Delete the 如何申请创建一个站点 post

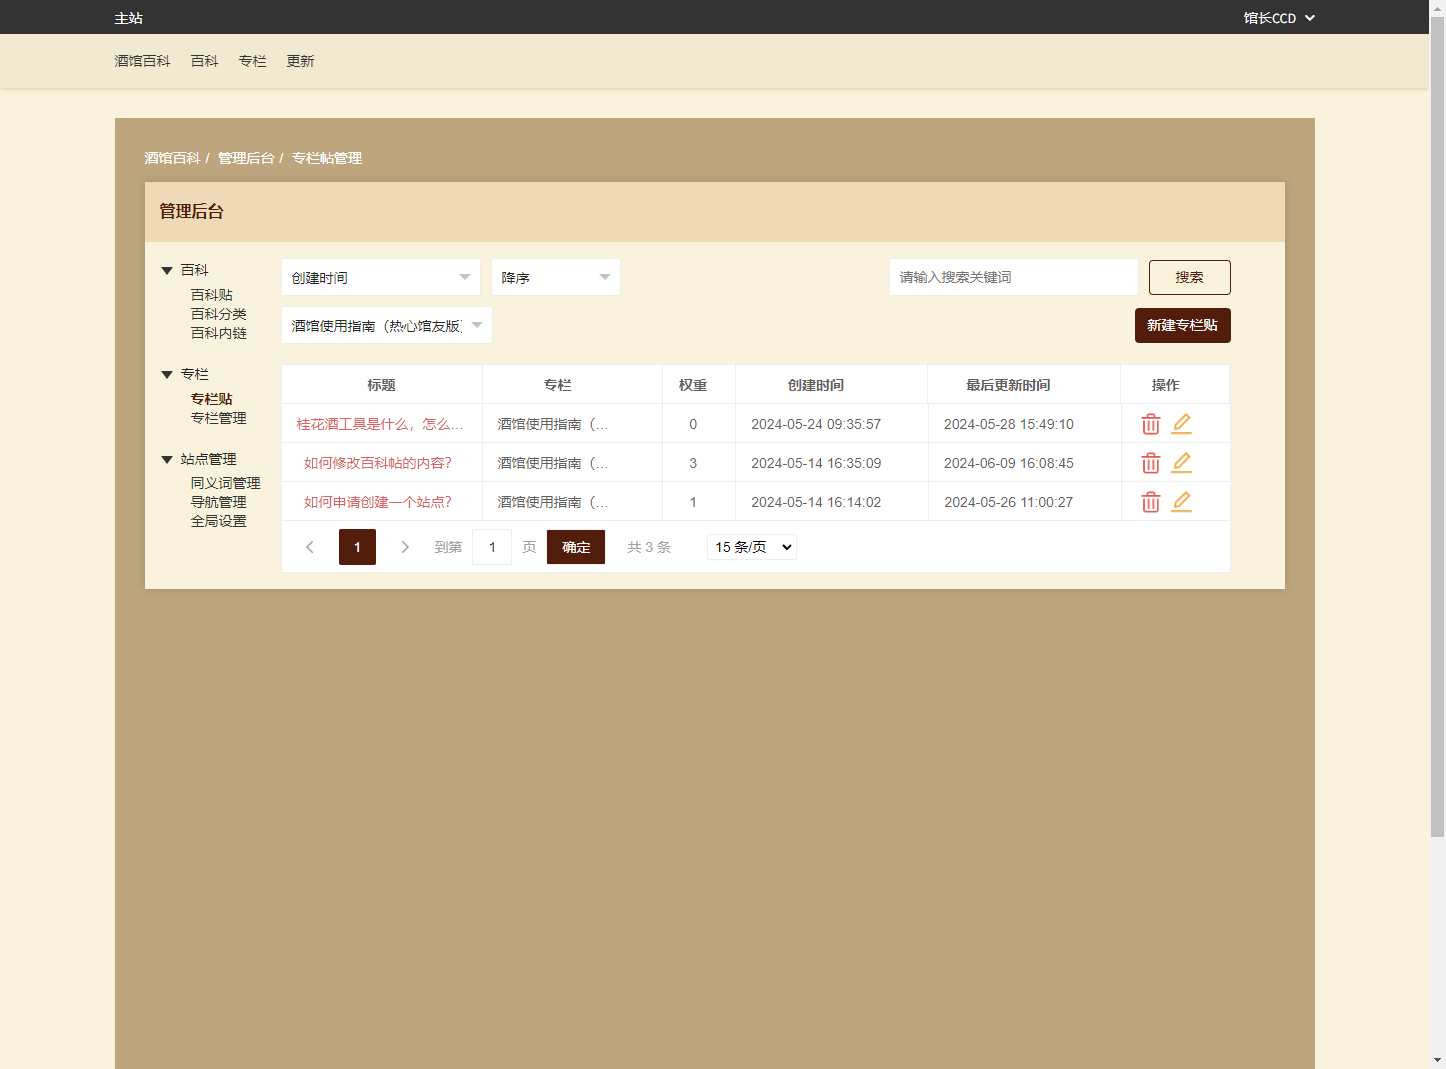1150,502
